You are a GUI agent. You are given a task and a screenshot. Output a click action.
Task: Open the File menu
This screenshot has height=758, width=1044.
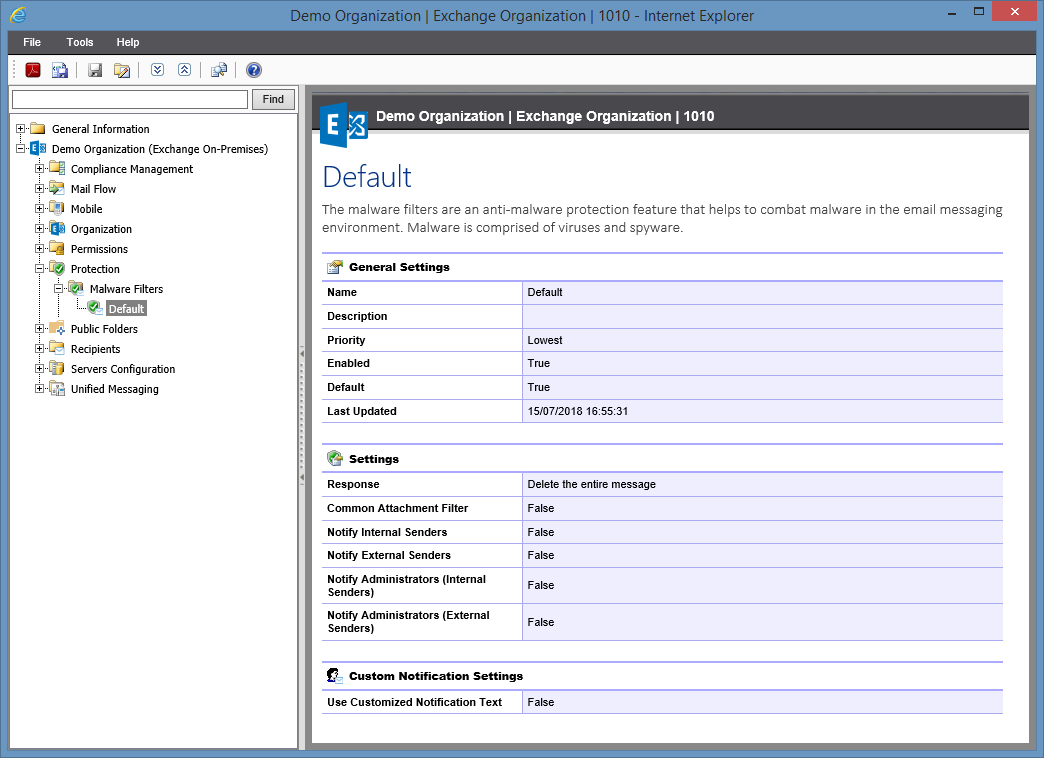point(32,42)
